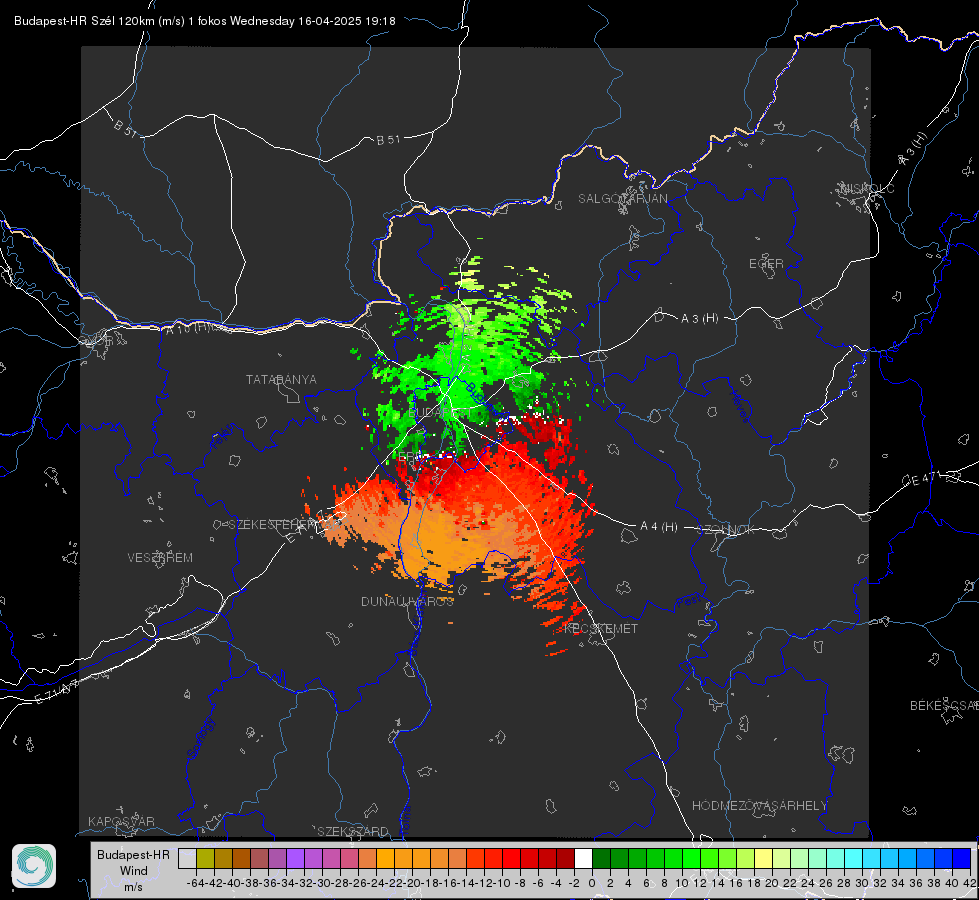Image resolution: width=979 pixels, height=900 pixels.
Task: Select the white swatch between -2 and 0
Action: point(583,858)
